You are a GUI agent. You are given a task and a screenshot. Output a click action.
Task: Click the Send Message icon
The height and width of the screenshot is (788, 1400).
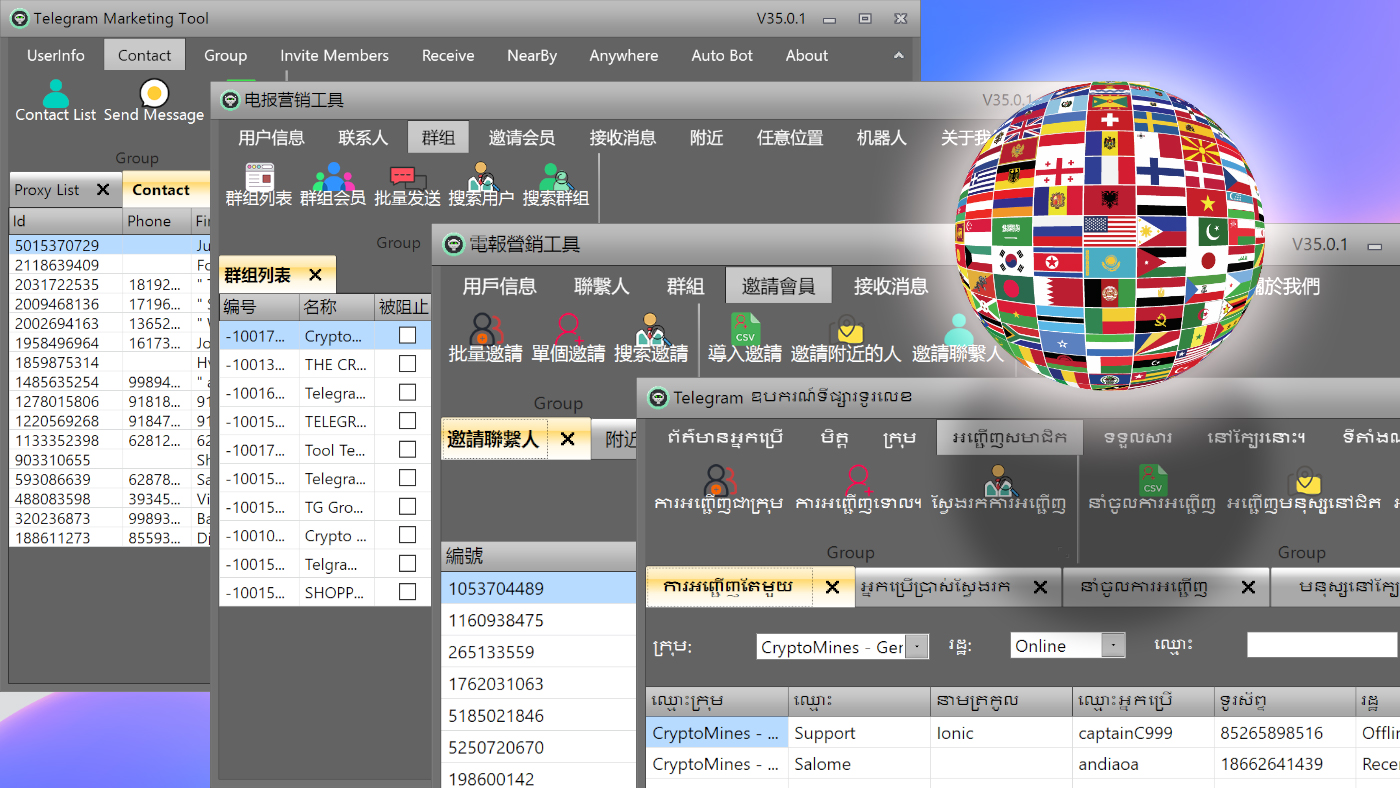point(152,97)
